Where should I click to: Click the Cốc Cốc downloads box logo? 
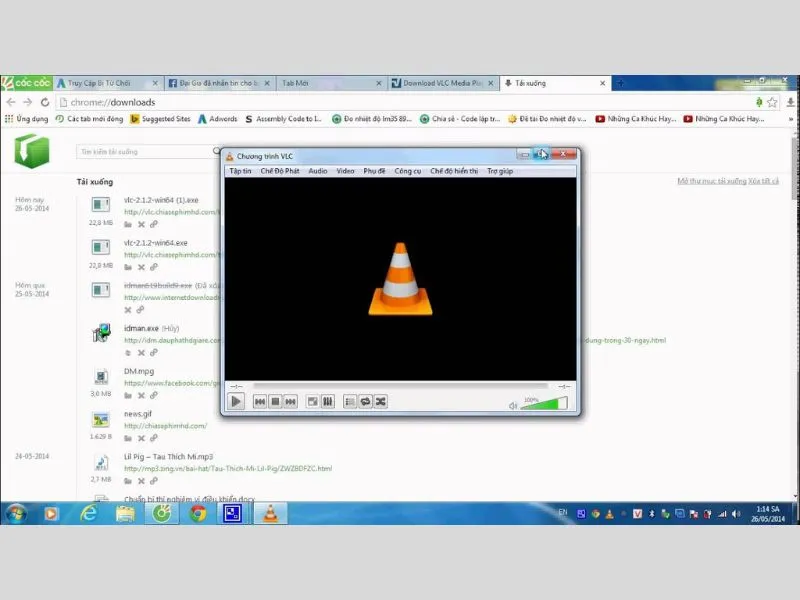pos(32,151)
